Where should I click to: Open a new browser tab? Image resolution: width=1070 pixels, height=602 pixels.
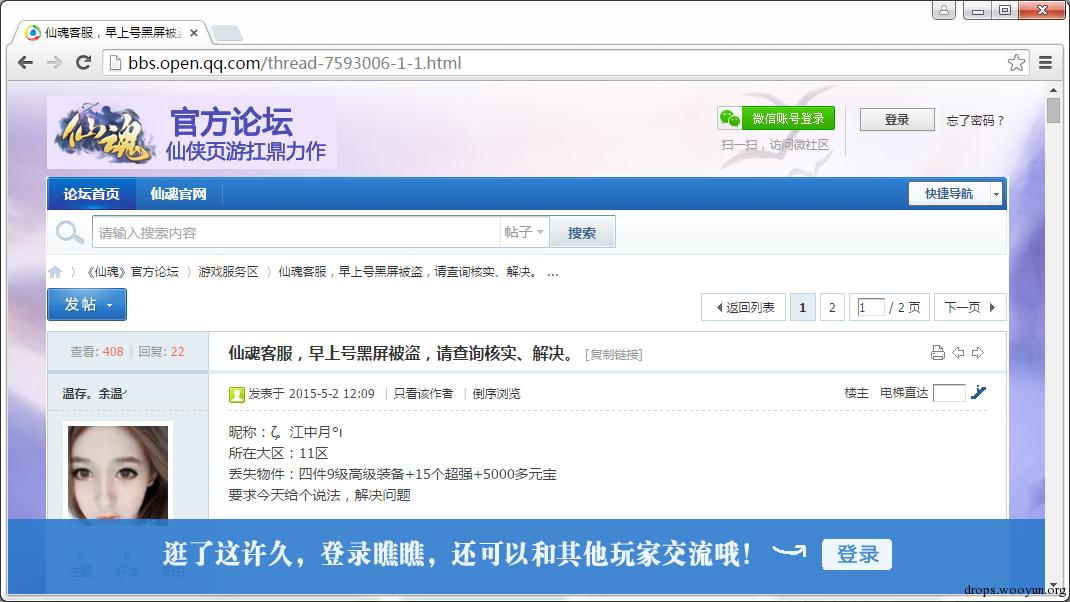coord(226,33)
